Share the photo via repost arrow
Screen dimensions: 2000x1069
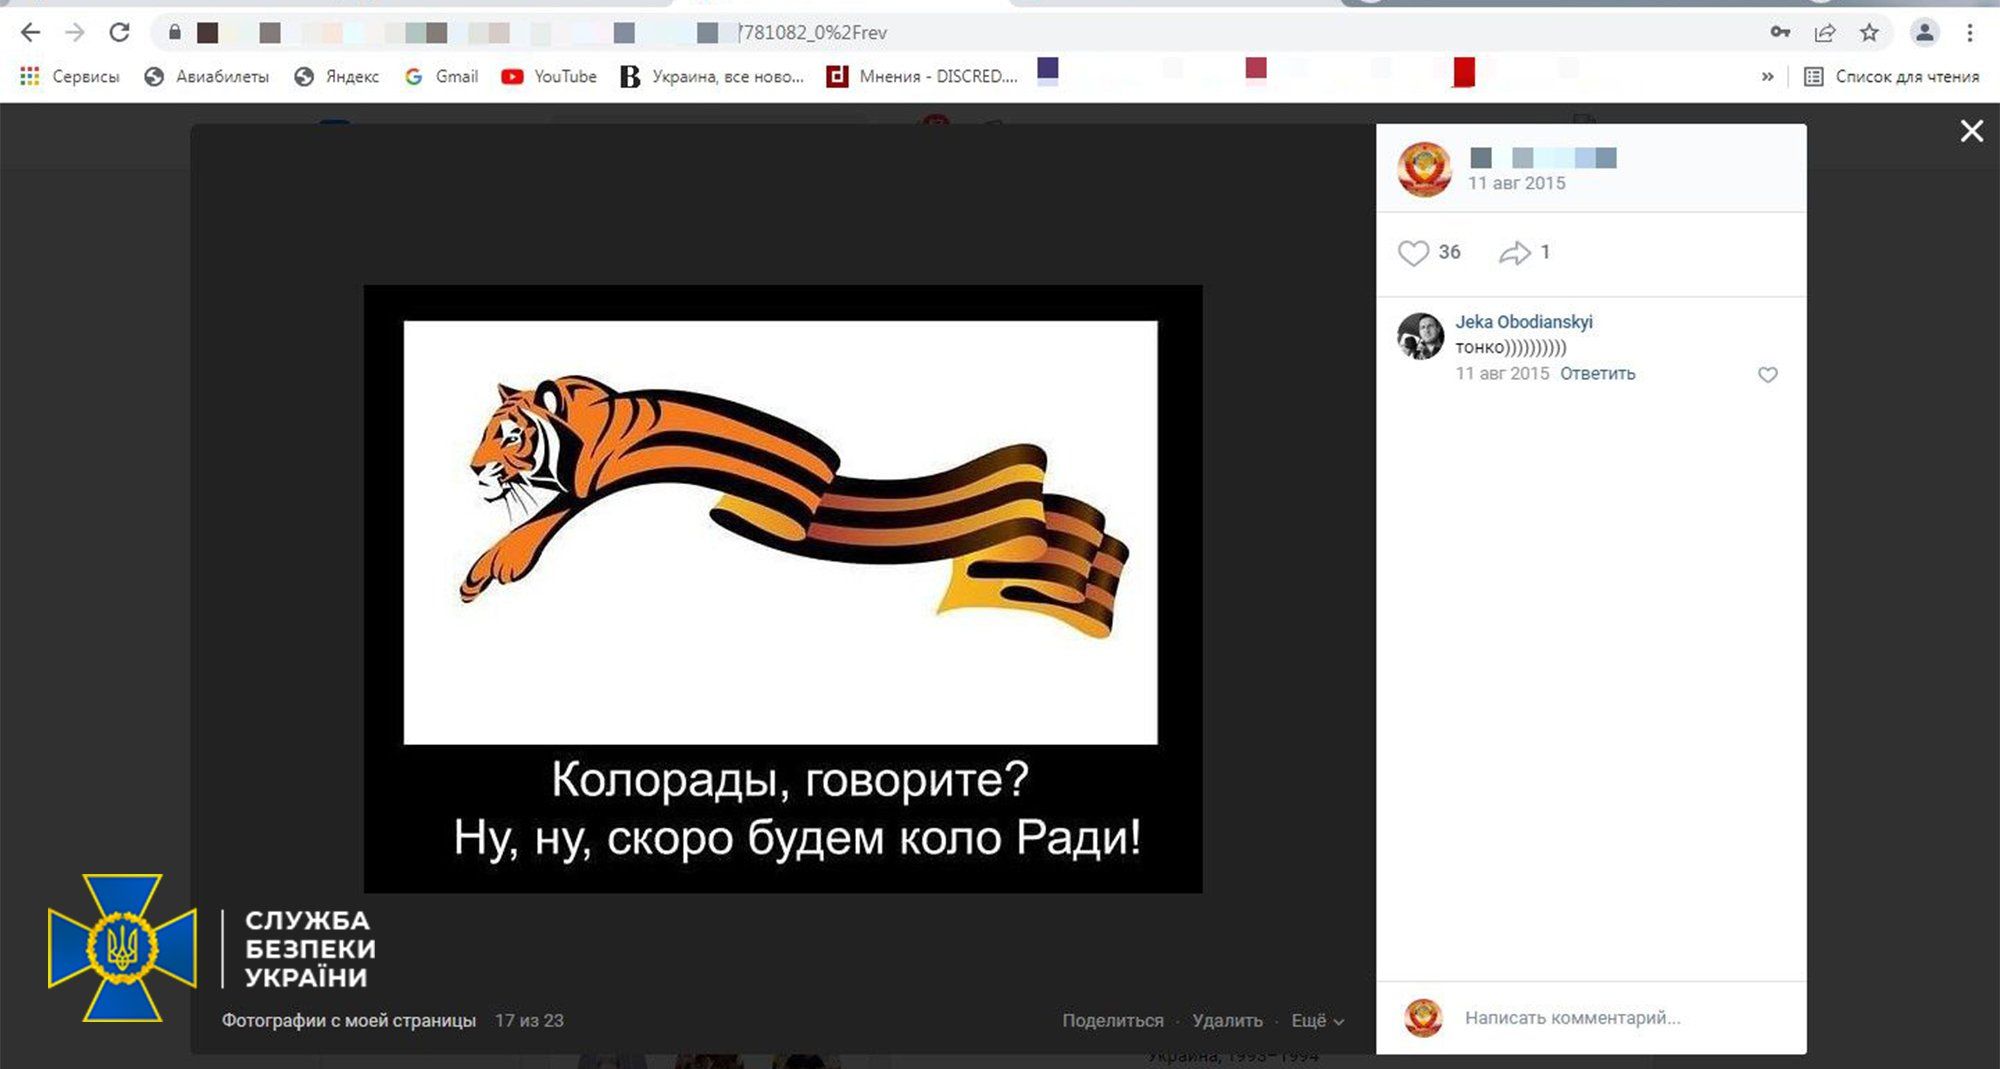pos(1514,253)
